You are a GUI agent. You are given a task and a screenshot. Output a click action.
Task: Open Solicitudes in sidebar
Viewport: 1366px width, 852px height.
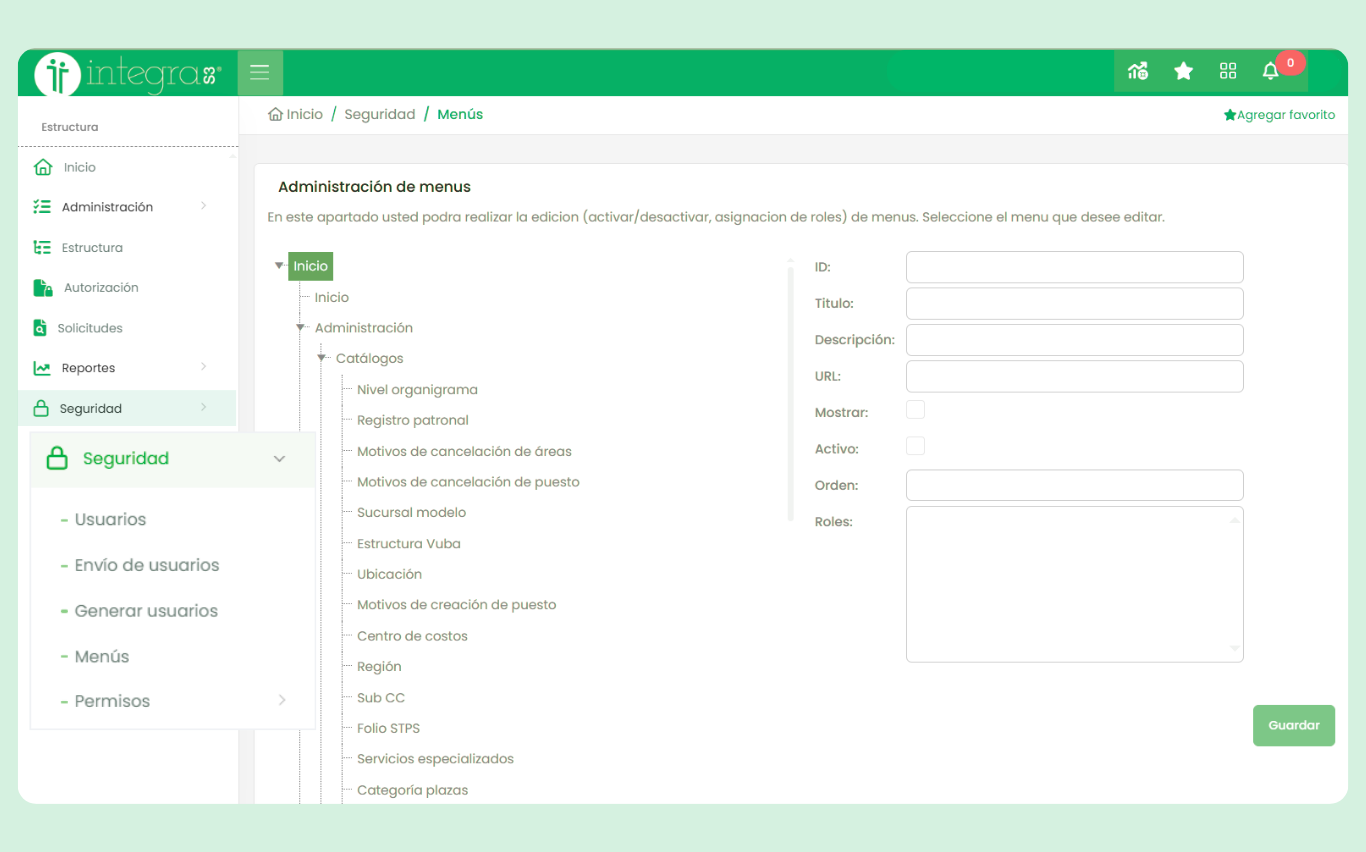(90, 328)
